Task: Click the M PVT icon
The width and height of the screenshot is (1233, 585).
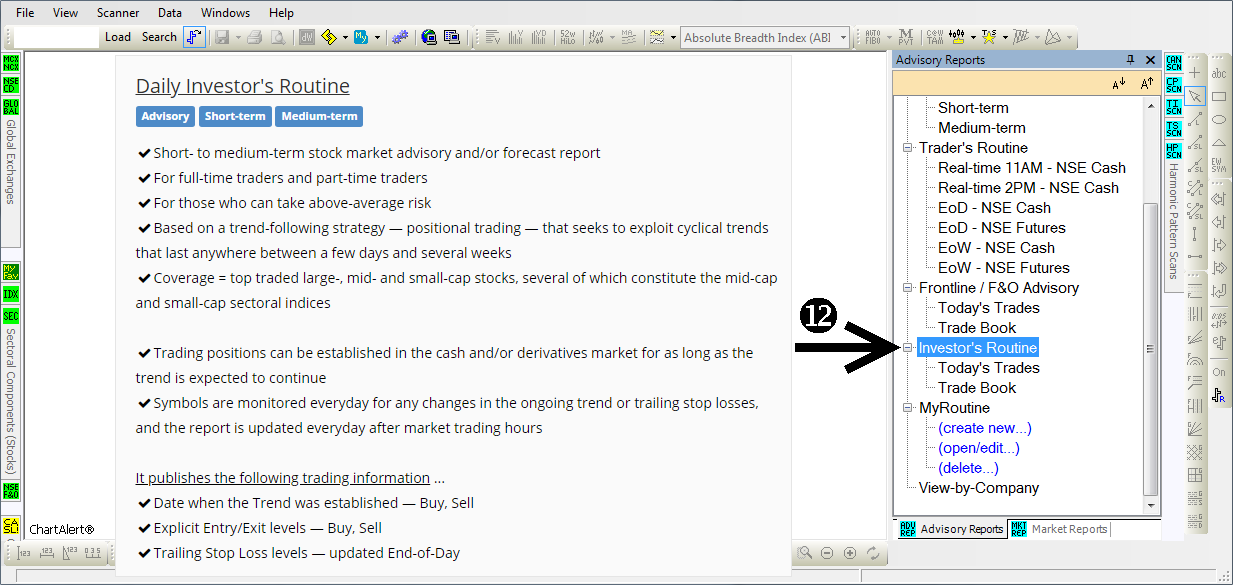Action: [x=907, y=37]
